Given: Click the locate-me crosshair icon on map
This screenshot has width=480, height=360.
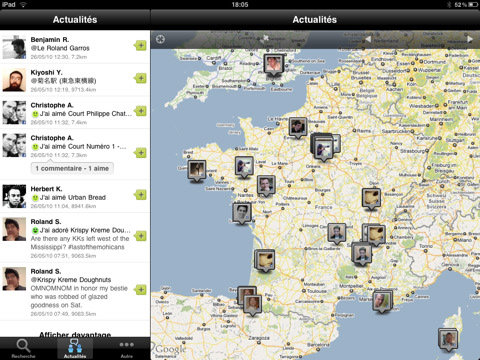Looking at the screenshot, I should click(161, 39).
